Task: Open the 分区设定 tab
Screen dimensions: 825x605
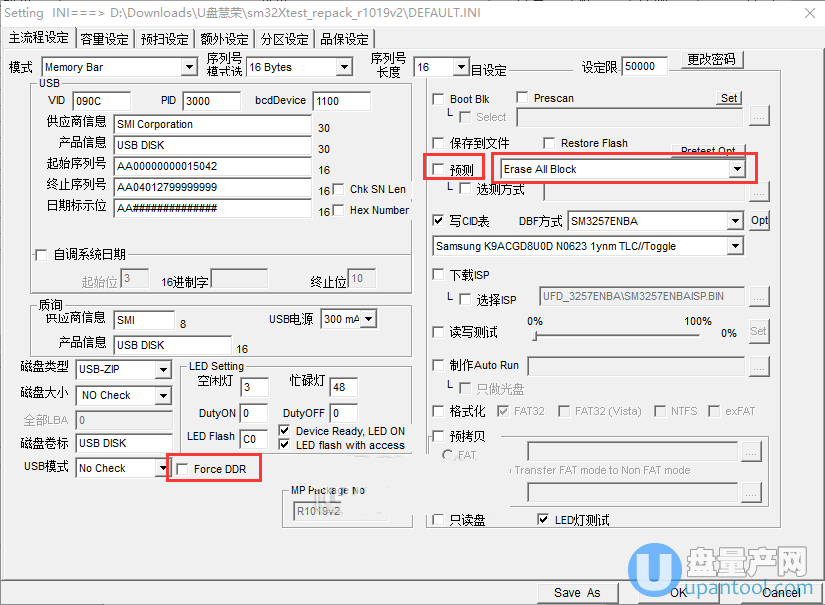Action: point(285,39)
